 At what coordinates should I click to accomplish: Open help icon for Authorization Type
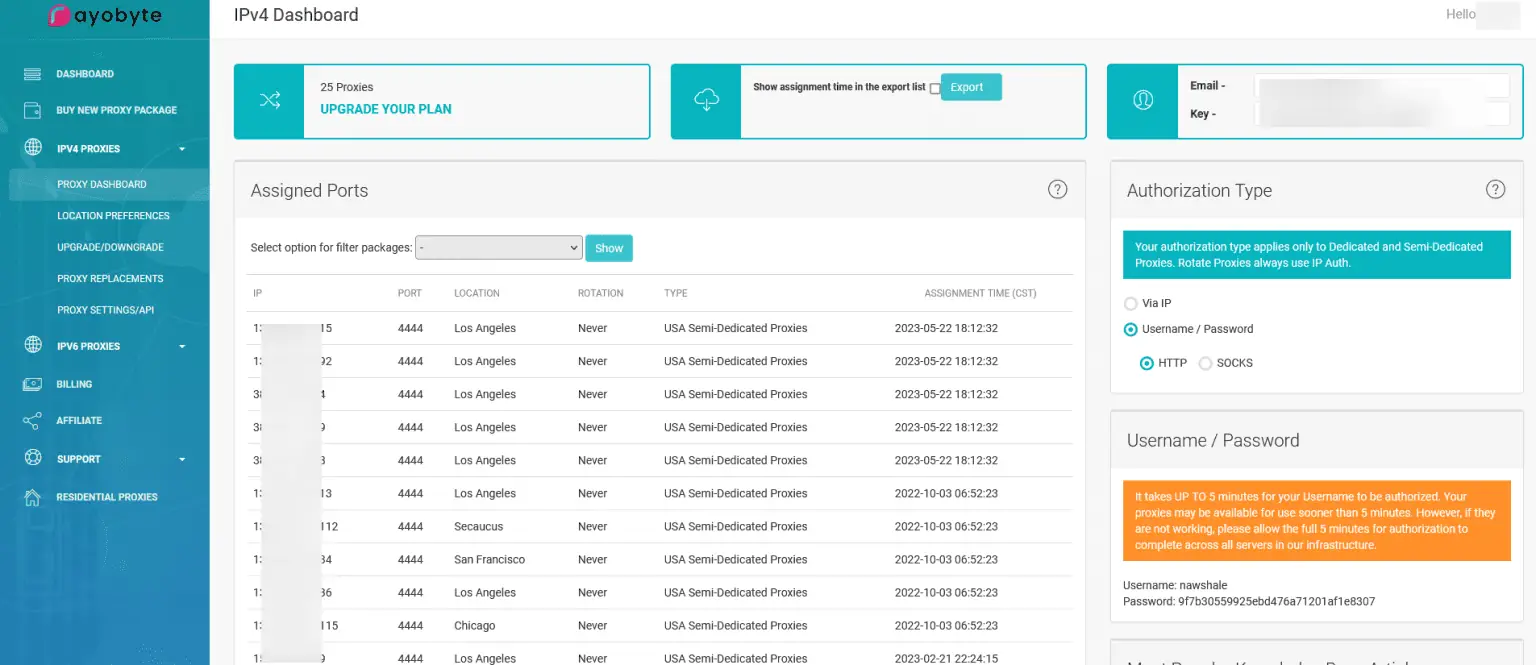1495,190
